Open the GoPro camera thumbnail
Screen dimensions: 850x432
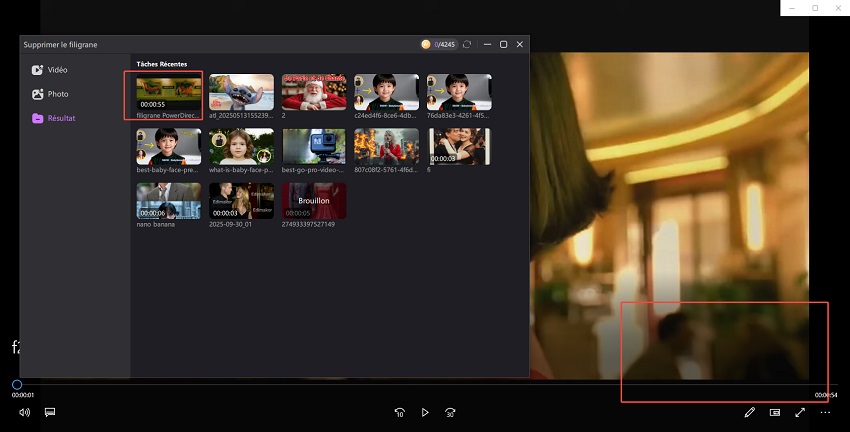[x=314, y=146]
